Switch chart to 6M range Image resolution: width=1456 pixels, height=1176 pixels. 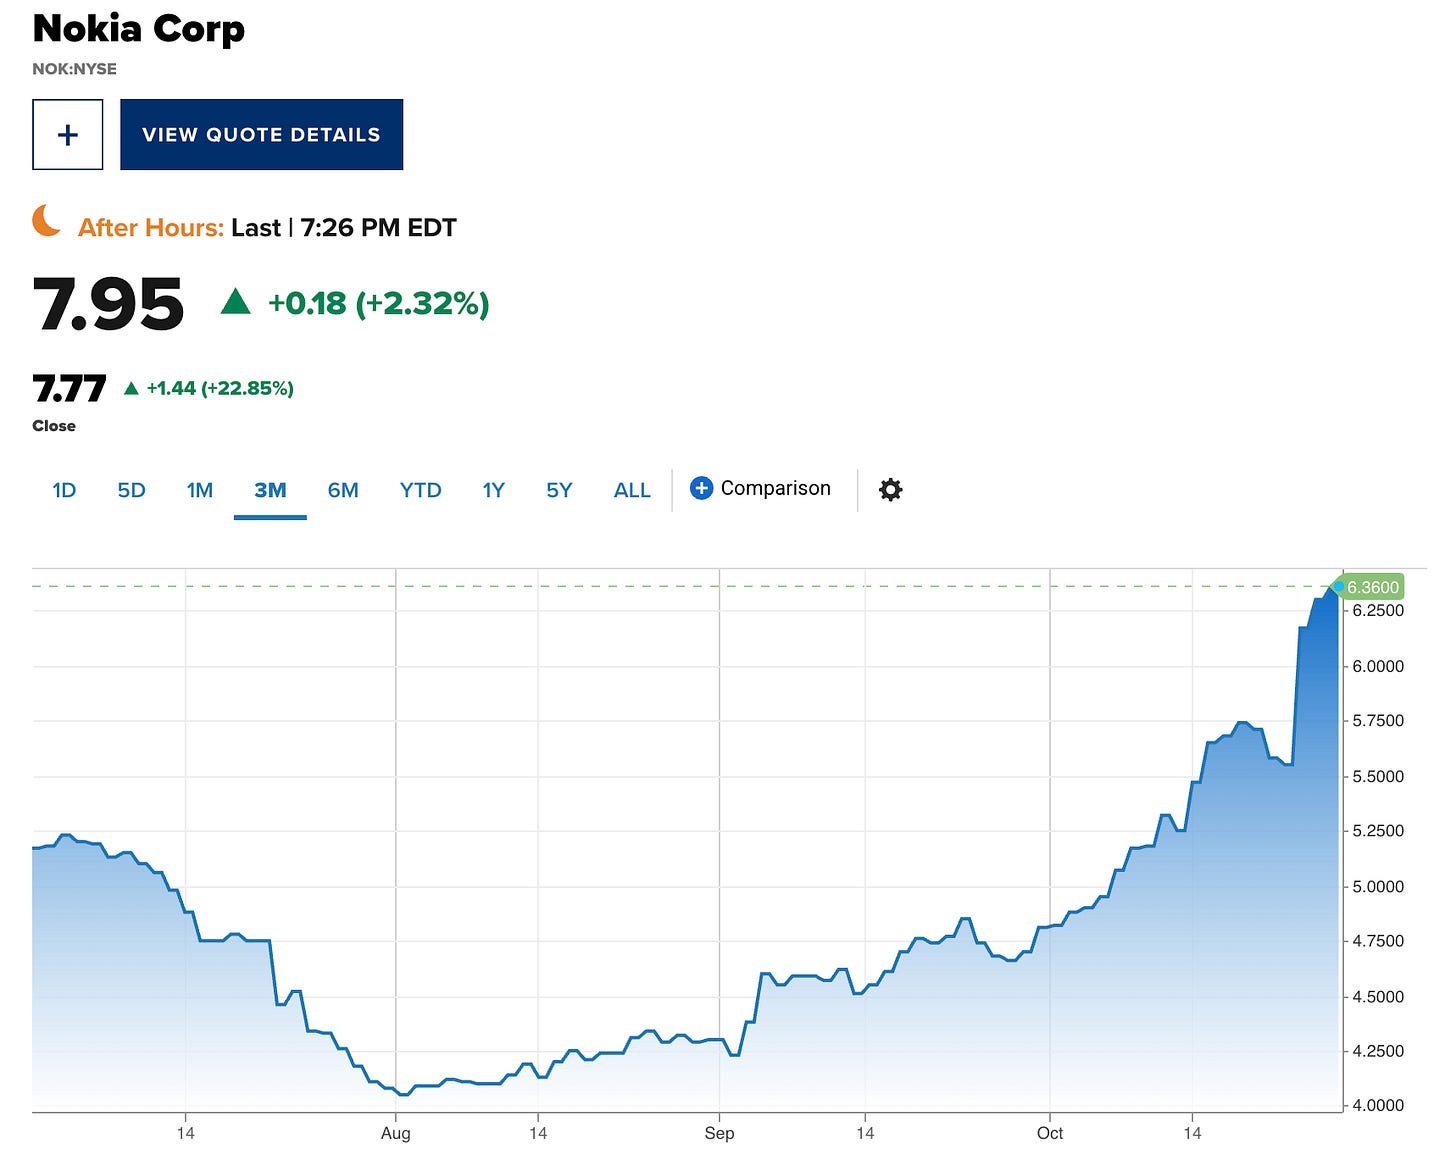click(343, 490)
